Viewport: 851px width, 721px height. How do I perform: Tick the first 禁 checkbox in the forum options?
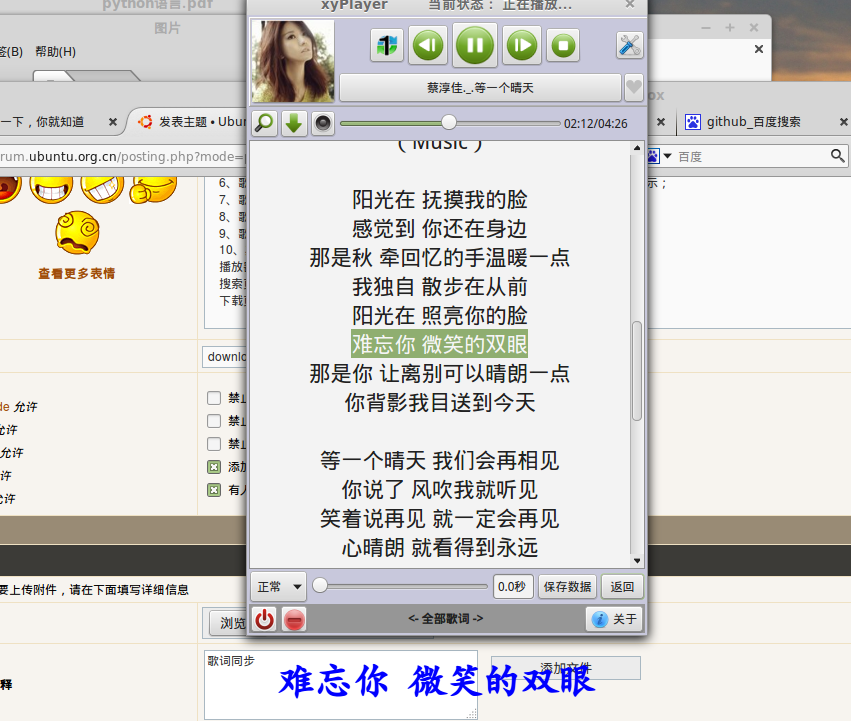214,398
